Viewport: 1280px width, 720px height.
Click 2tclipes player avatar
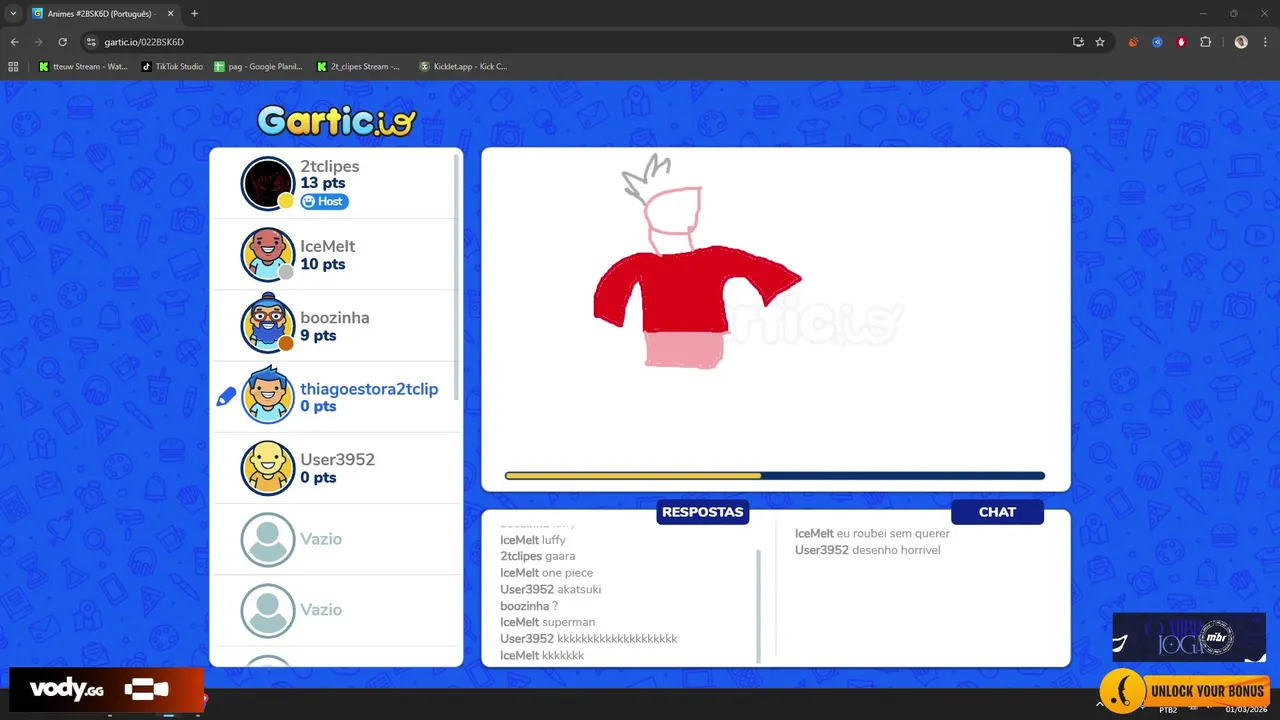(x=268, y=184)
